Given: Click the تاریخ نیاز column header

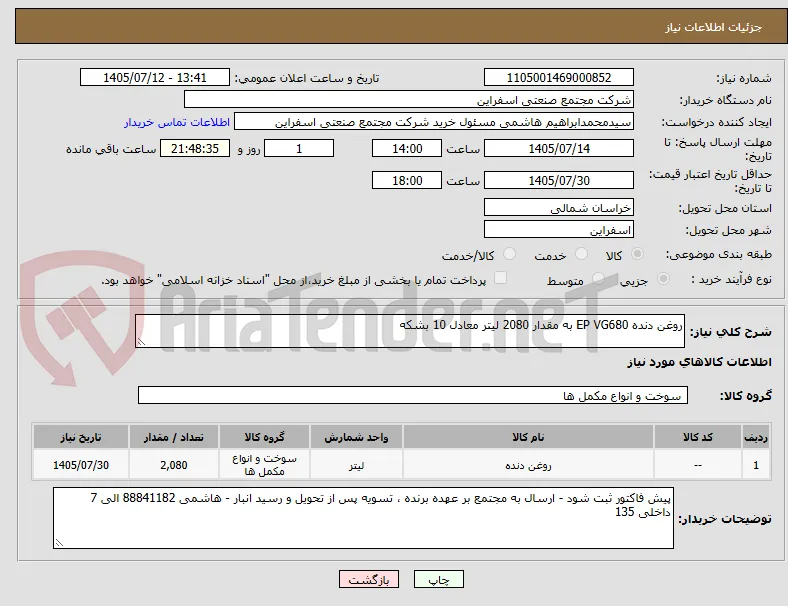Looking at the screenshot, I should [81, 437].
